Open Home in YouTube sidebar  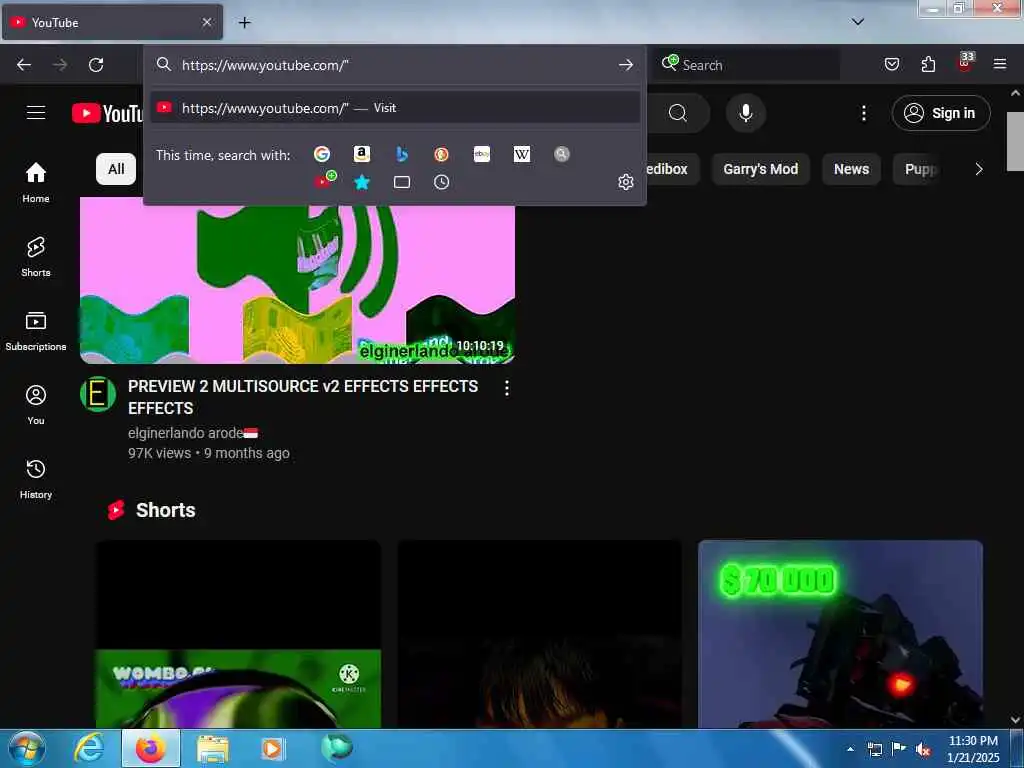(36, 182)
